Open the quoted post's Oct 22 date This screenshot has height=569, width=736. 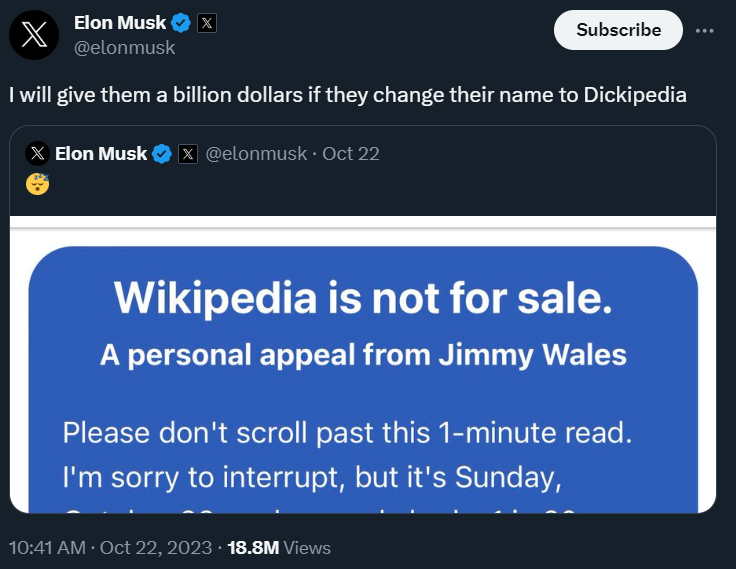(350, 154)
